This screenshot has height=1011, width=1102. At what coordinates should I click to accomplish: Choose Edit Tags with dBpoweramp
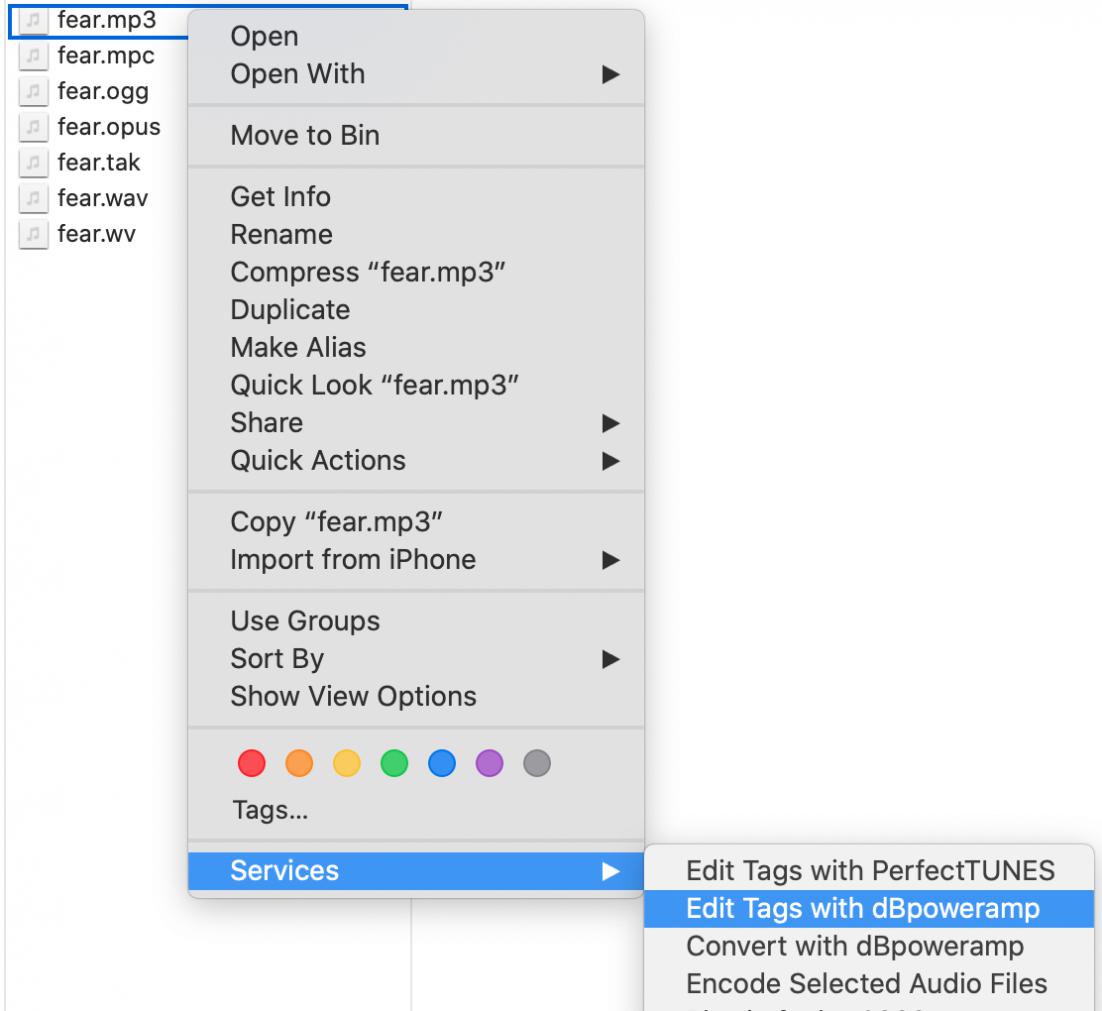tap(862, 908)
